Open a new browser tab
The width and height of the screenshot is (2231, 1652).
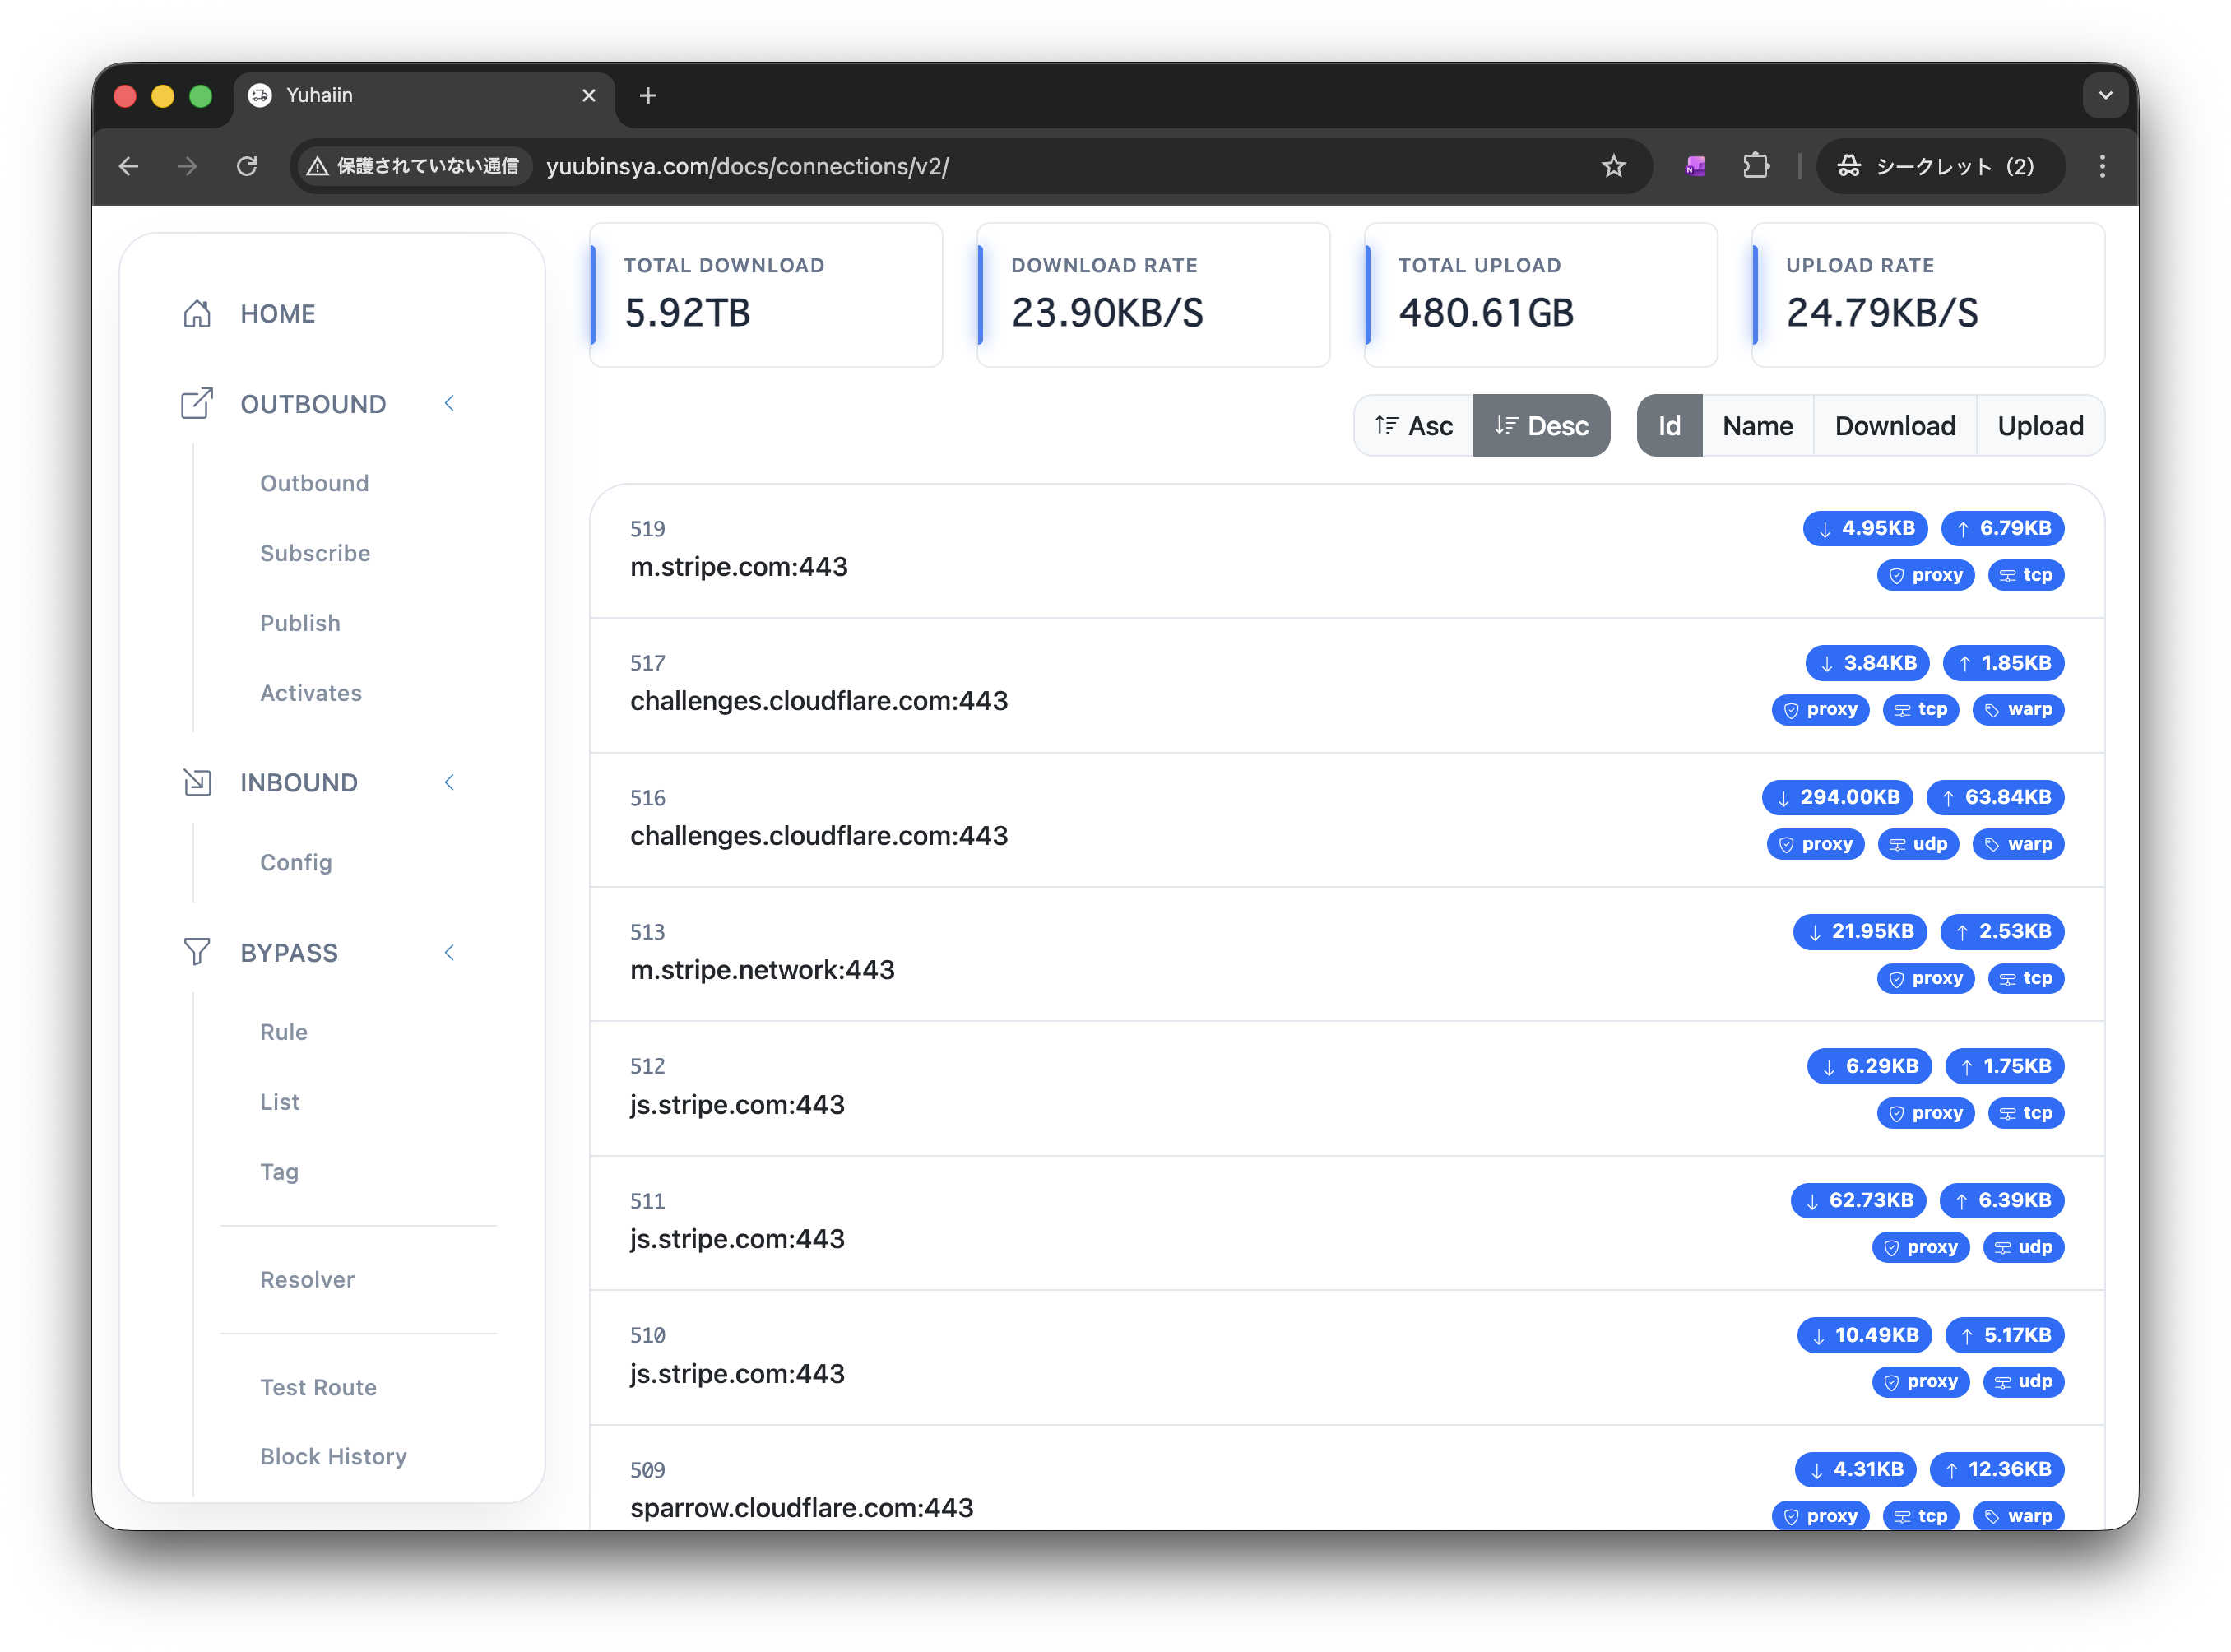648,95
